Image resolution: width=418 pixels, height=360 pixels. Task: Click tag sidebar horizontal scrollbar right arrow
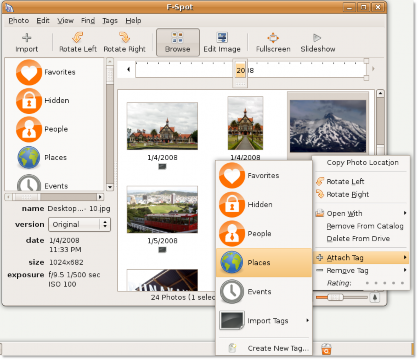point(100,197)
